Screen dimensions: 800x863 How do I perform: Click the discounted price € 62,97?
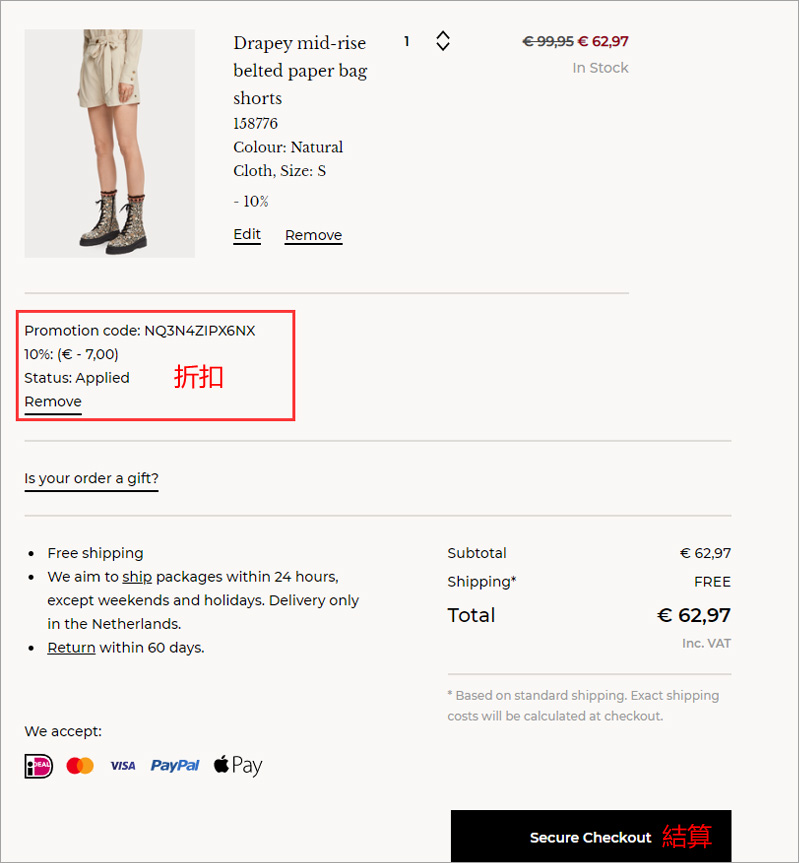tap(603, 41)
